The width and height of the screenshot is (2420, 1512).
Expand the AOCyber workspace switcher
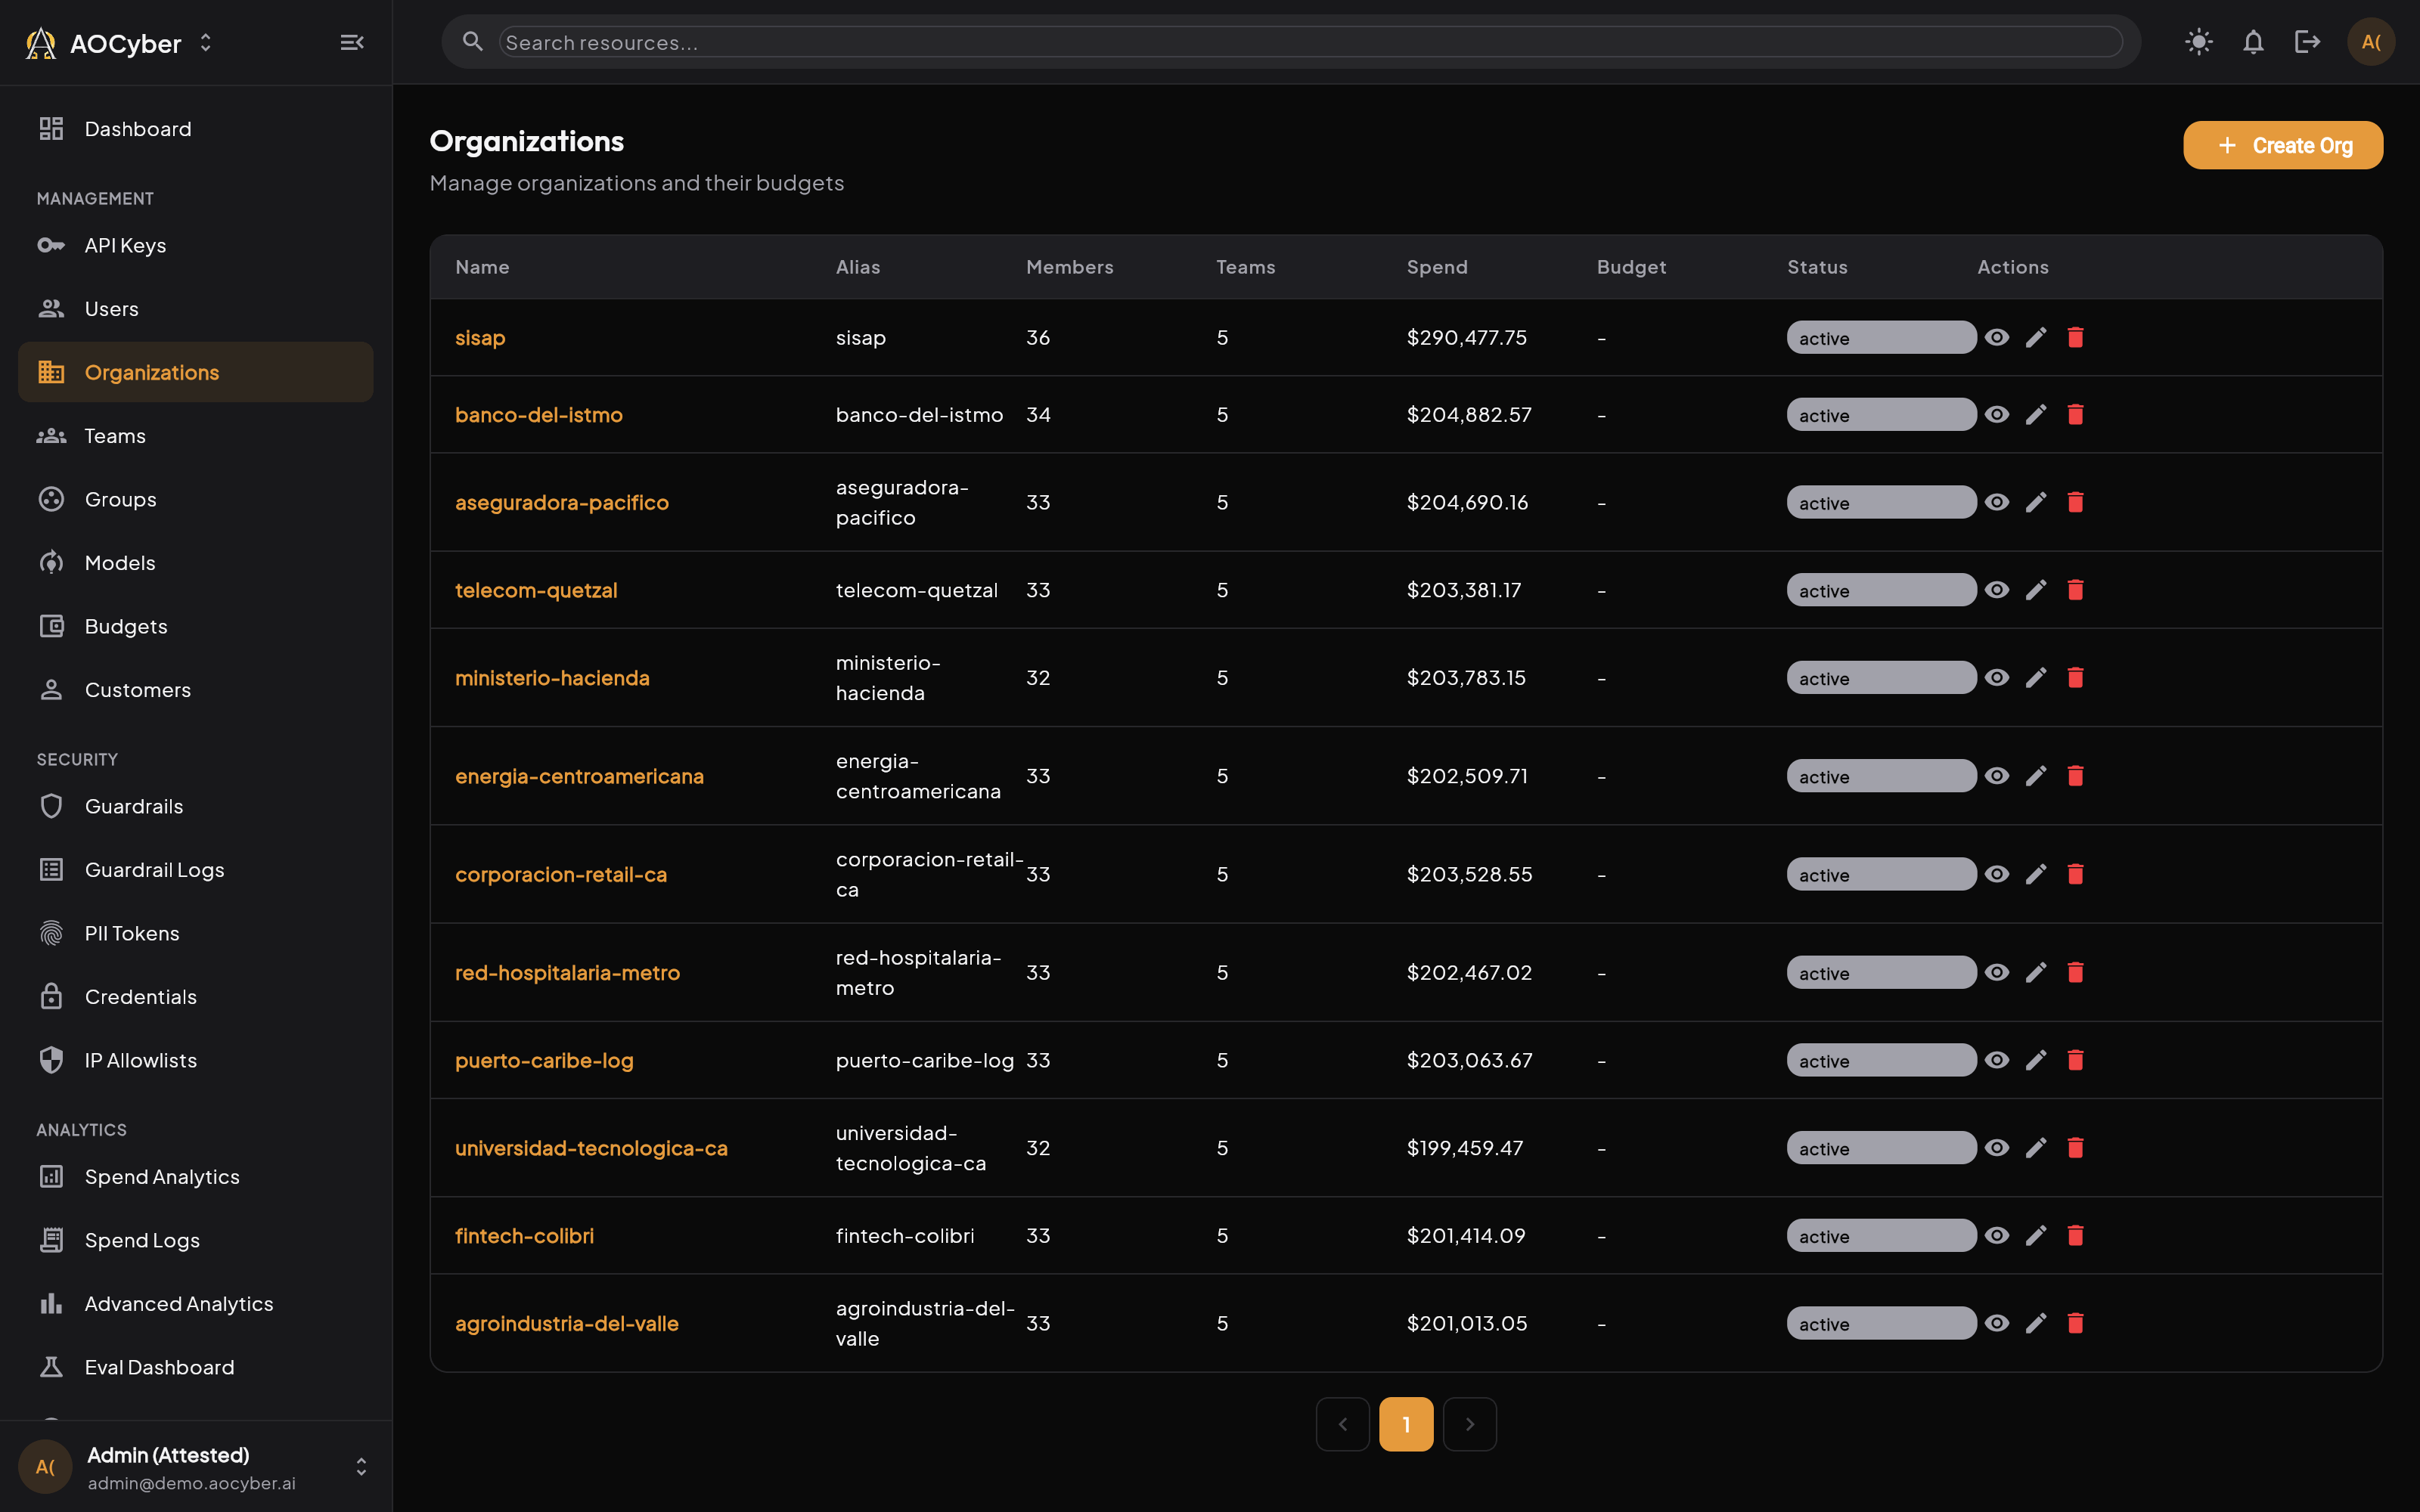point(206,43)
